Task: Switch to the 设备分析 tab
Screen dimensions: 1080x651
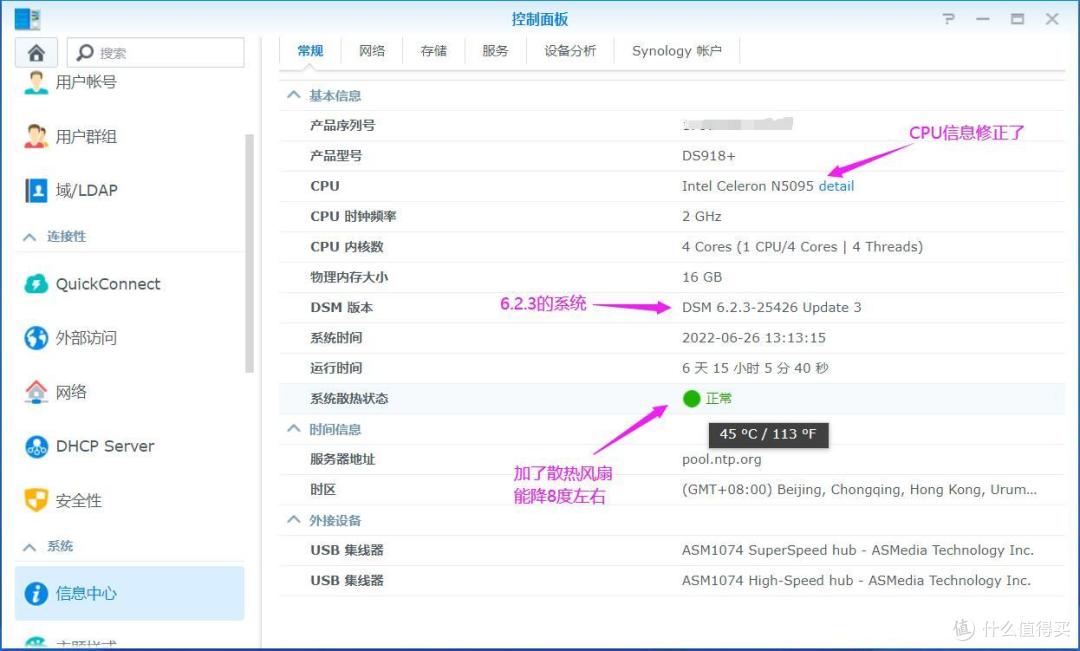Action: point(570,51)
